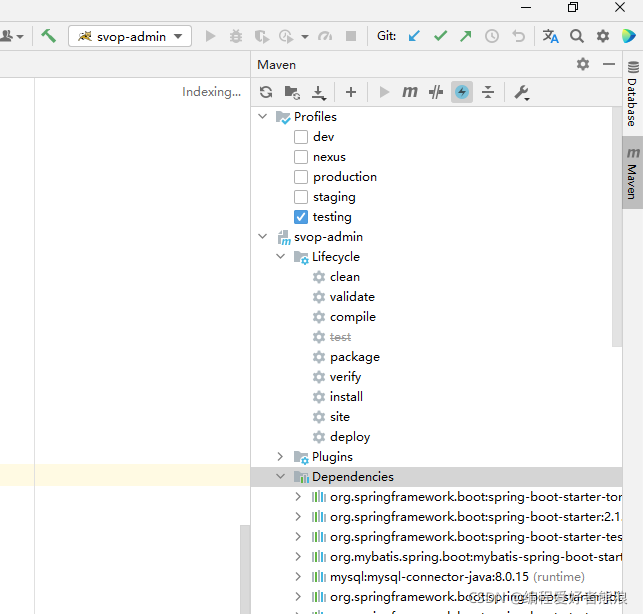Generate sources and update folders icon
The width and height of the screenshot is (643, 614).
[x=292, y=92]
